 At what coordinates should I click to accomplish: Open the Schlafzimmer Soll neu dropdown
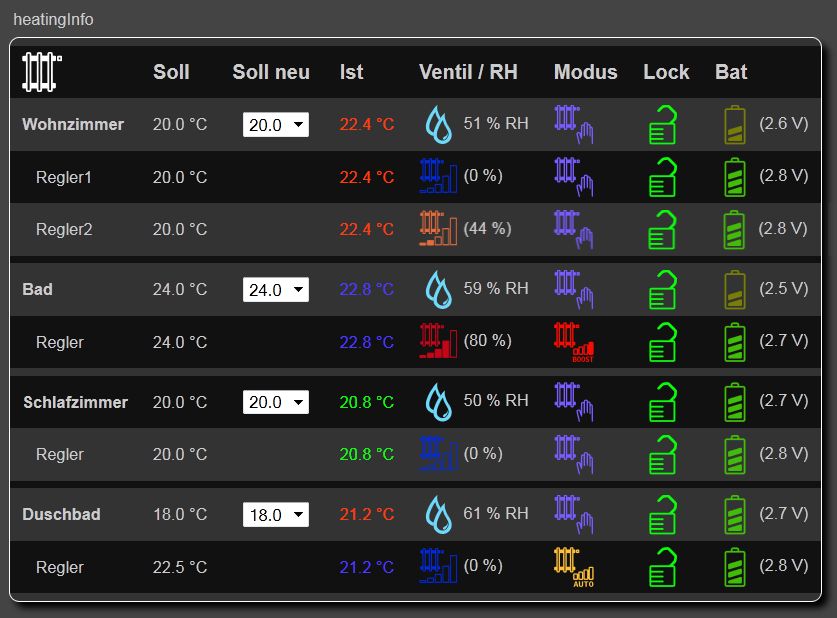[x=276, y=401]
